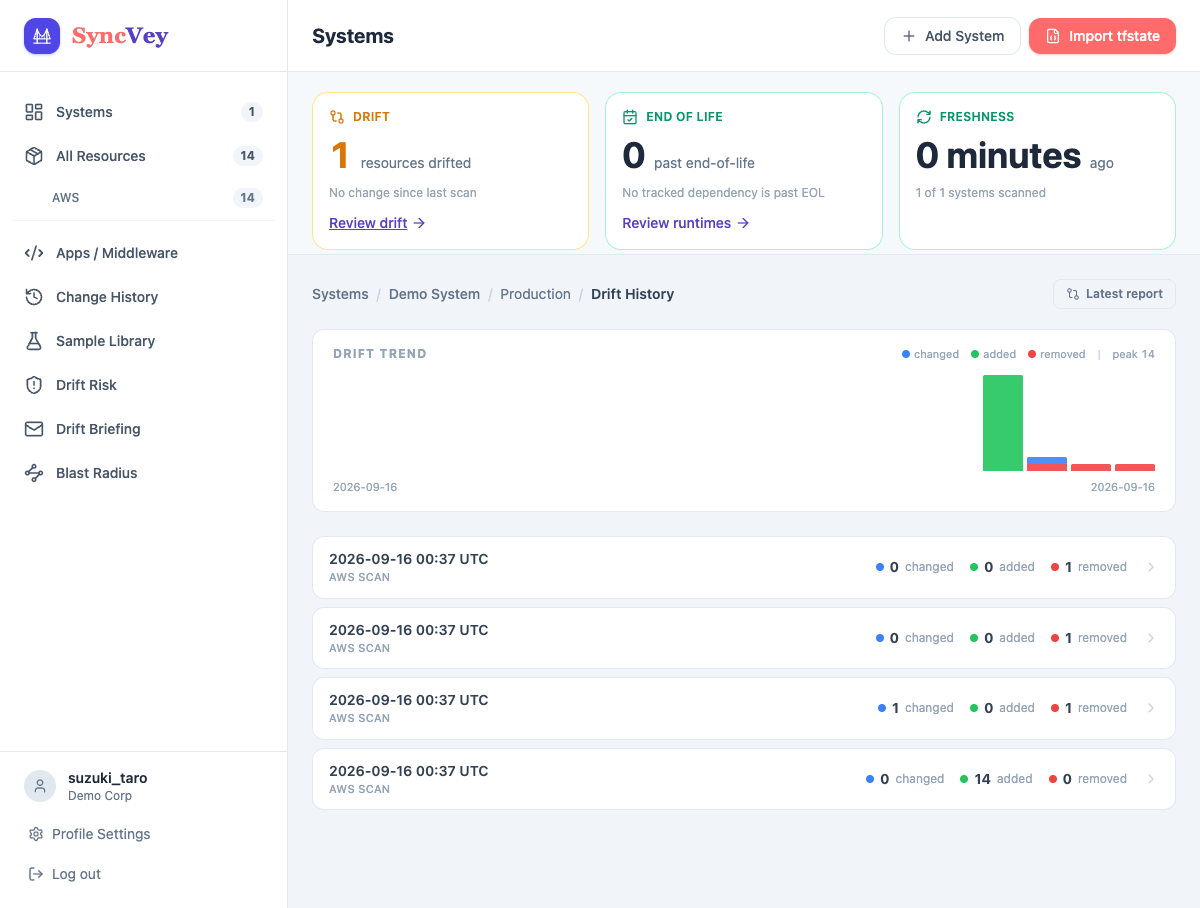
Task: Click the "changed" legend entry
Action: click(x=930, y=354)
